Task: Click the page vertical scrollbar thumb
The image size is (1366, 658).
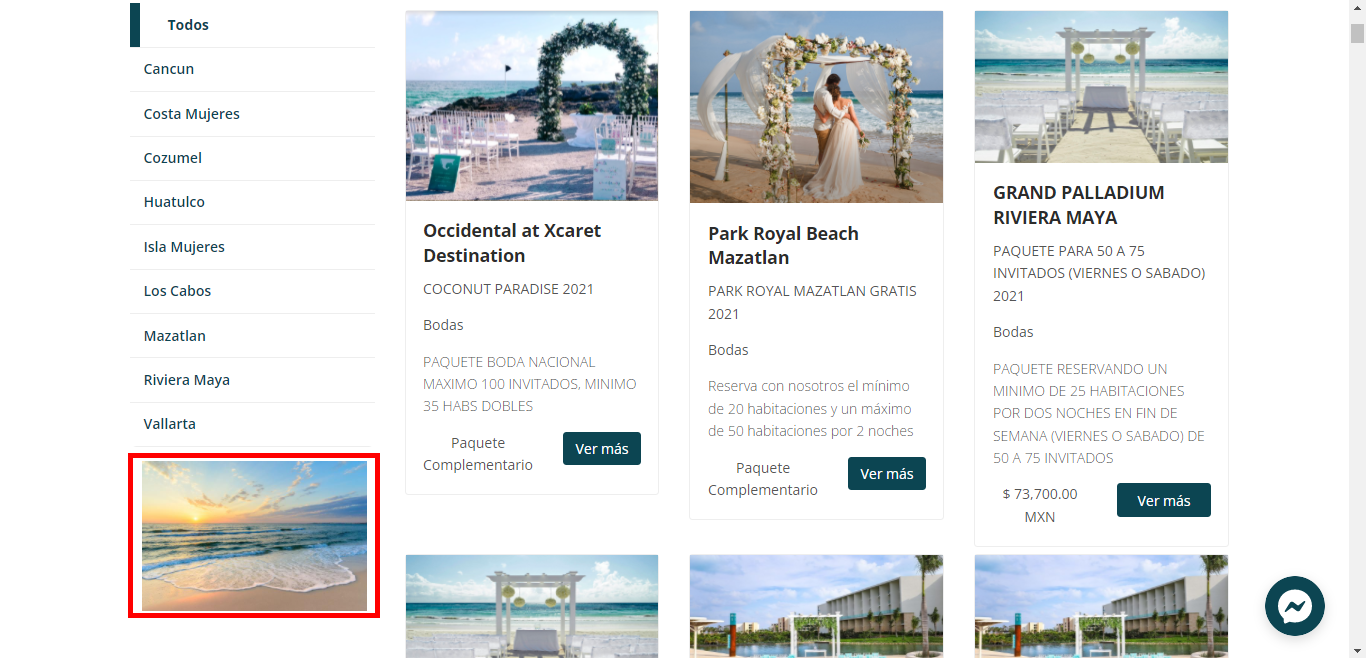Action: pyautogui.click(x=1357, y=33)
